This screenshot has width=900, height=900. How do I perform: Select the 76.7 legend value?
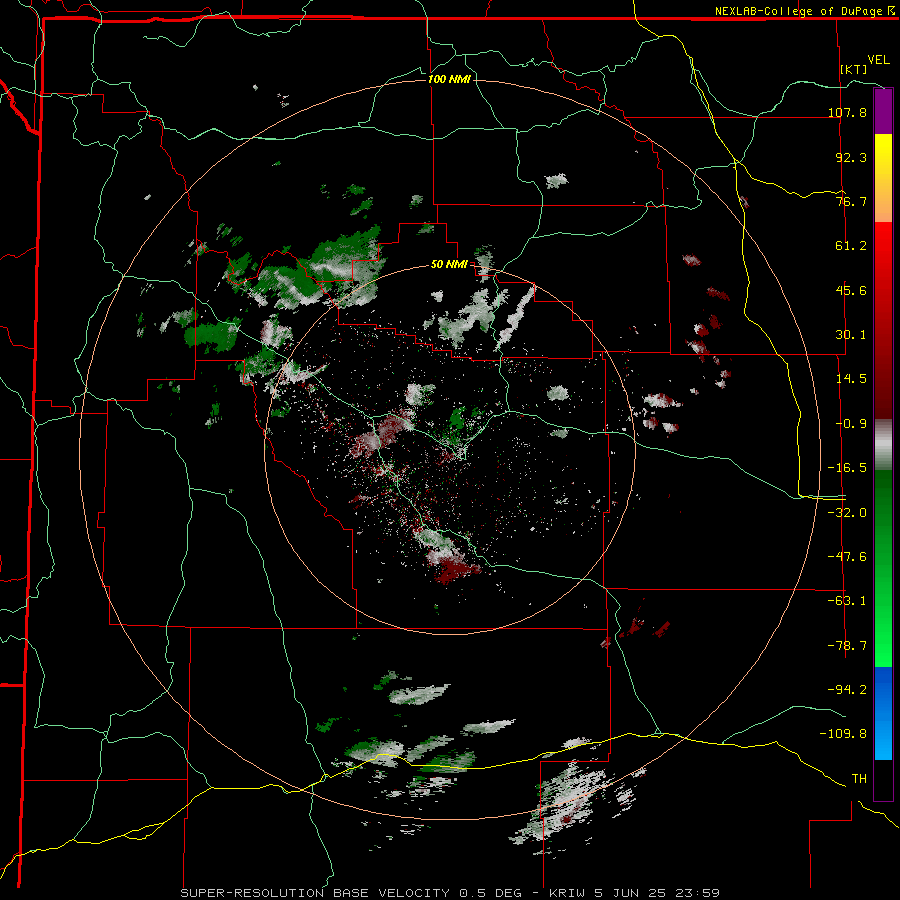[851, 201]
